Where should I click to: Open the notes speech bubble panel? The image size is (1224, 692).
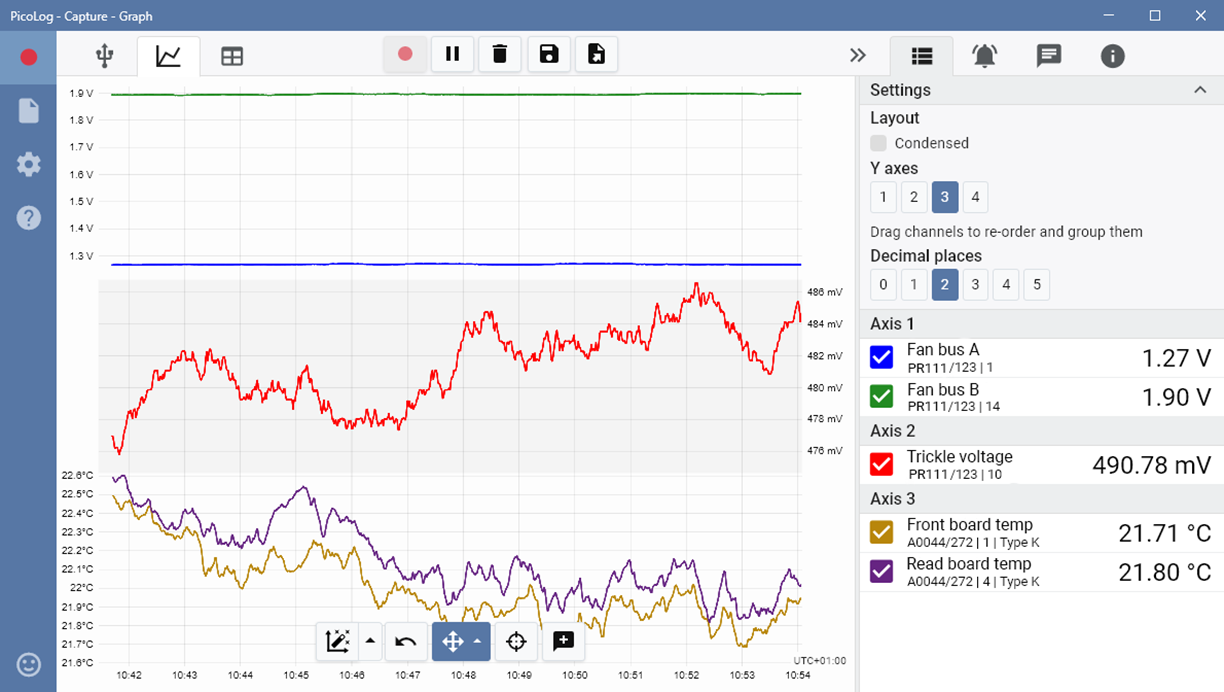(1048, 56)
